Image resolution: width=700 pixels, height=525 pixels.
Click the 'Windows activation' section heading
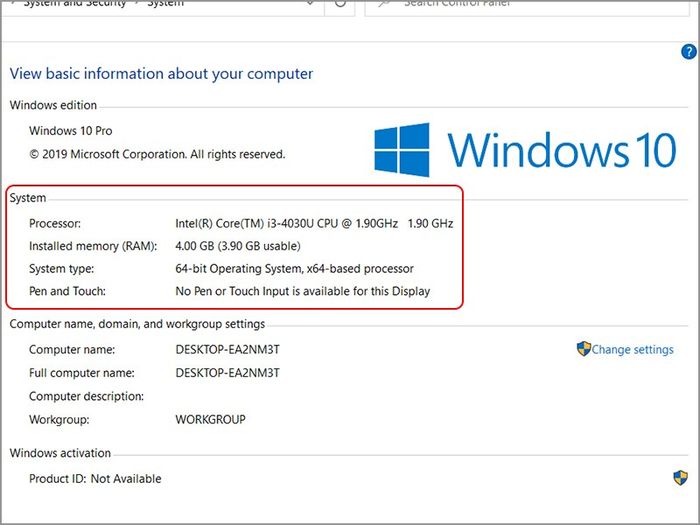tap(60, 453)
